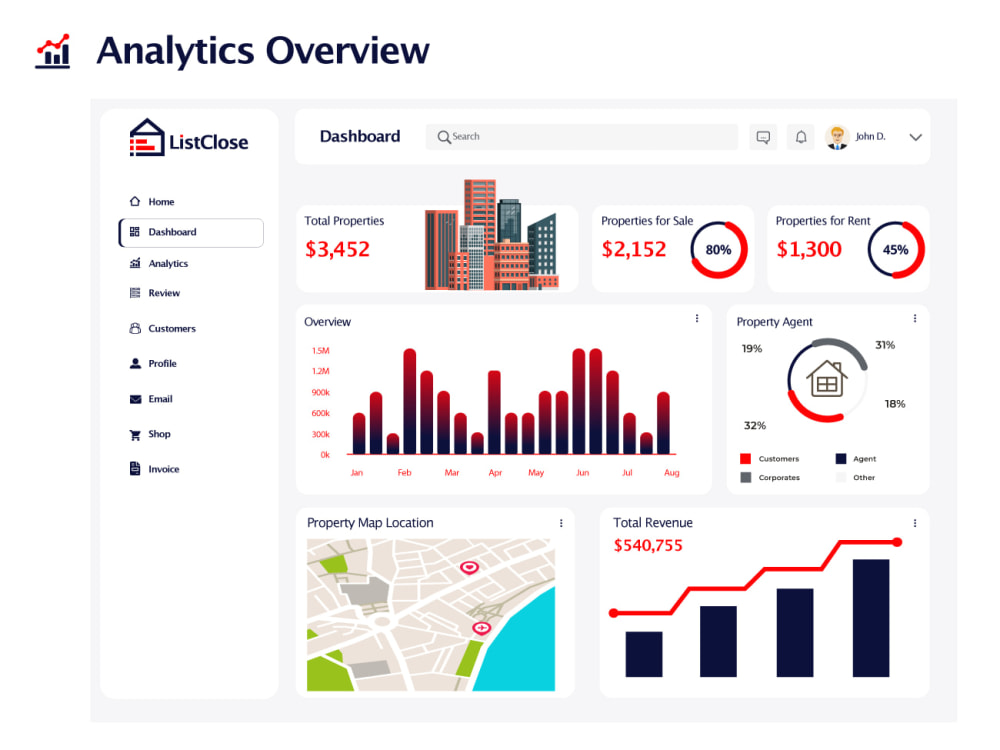Click inside the Search field
This screenshot has height=750, width=1000.
tap(582, 137)
